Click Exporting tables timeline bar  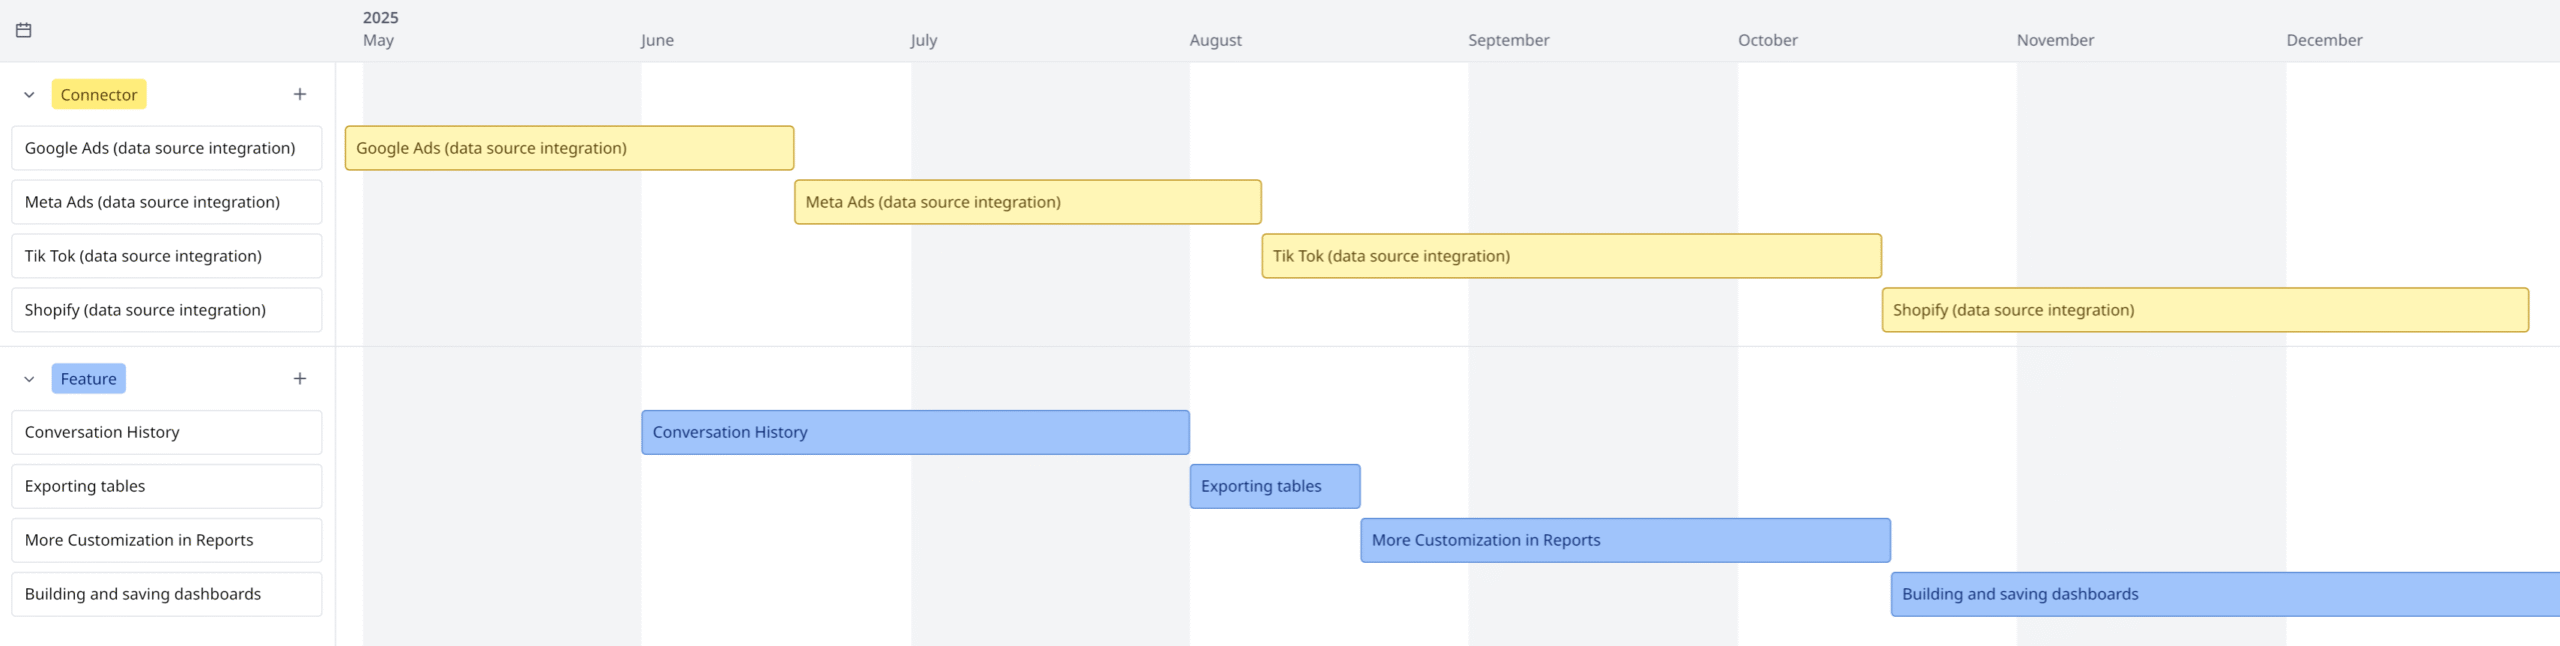click(x=1274, y=486)
